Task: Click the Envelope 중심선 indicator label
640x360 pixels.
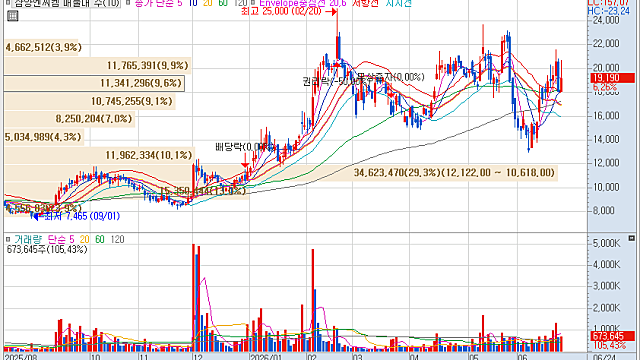Action: [303, 3]
